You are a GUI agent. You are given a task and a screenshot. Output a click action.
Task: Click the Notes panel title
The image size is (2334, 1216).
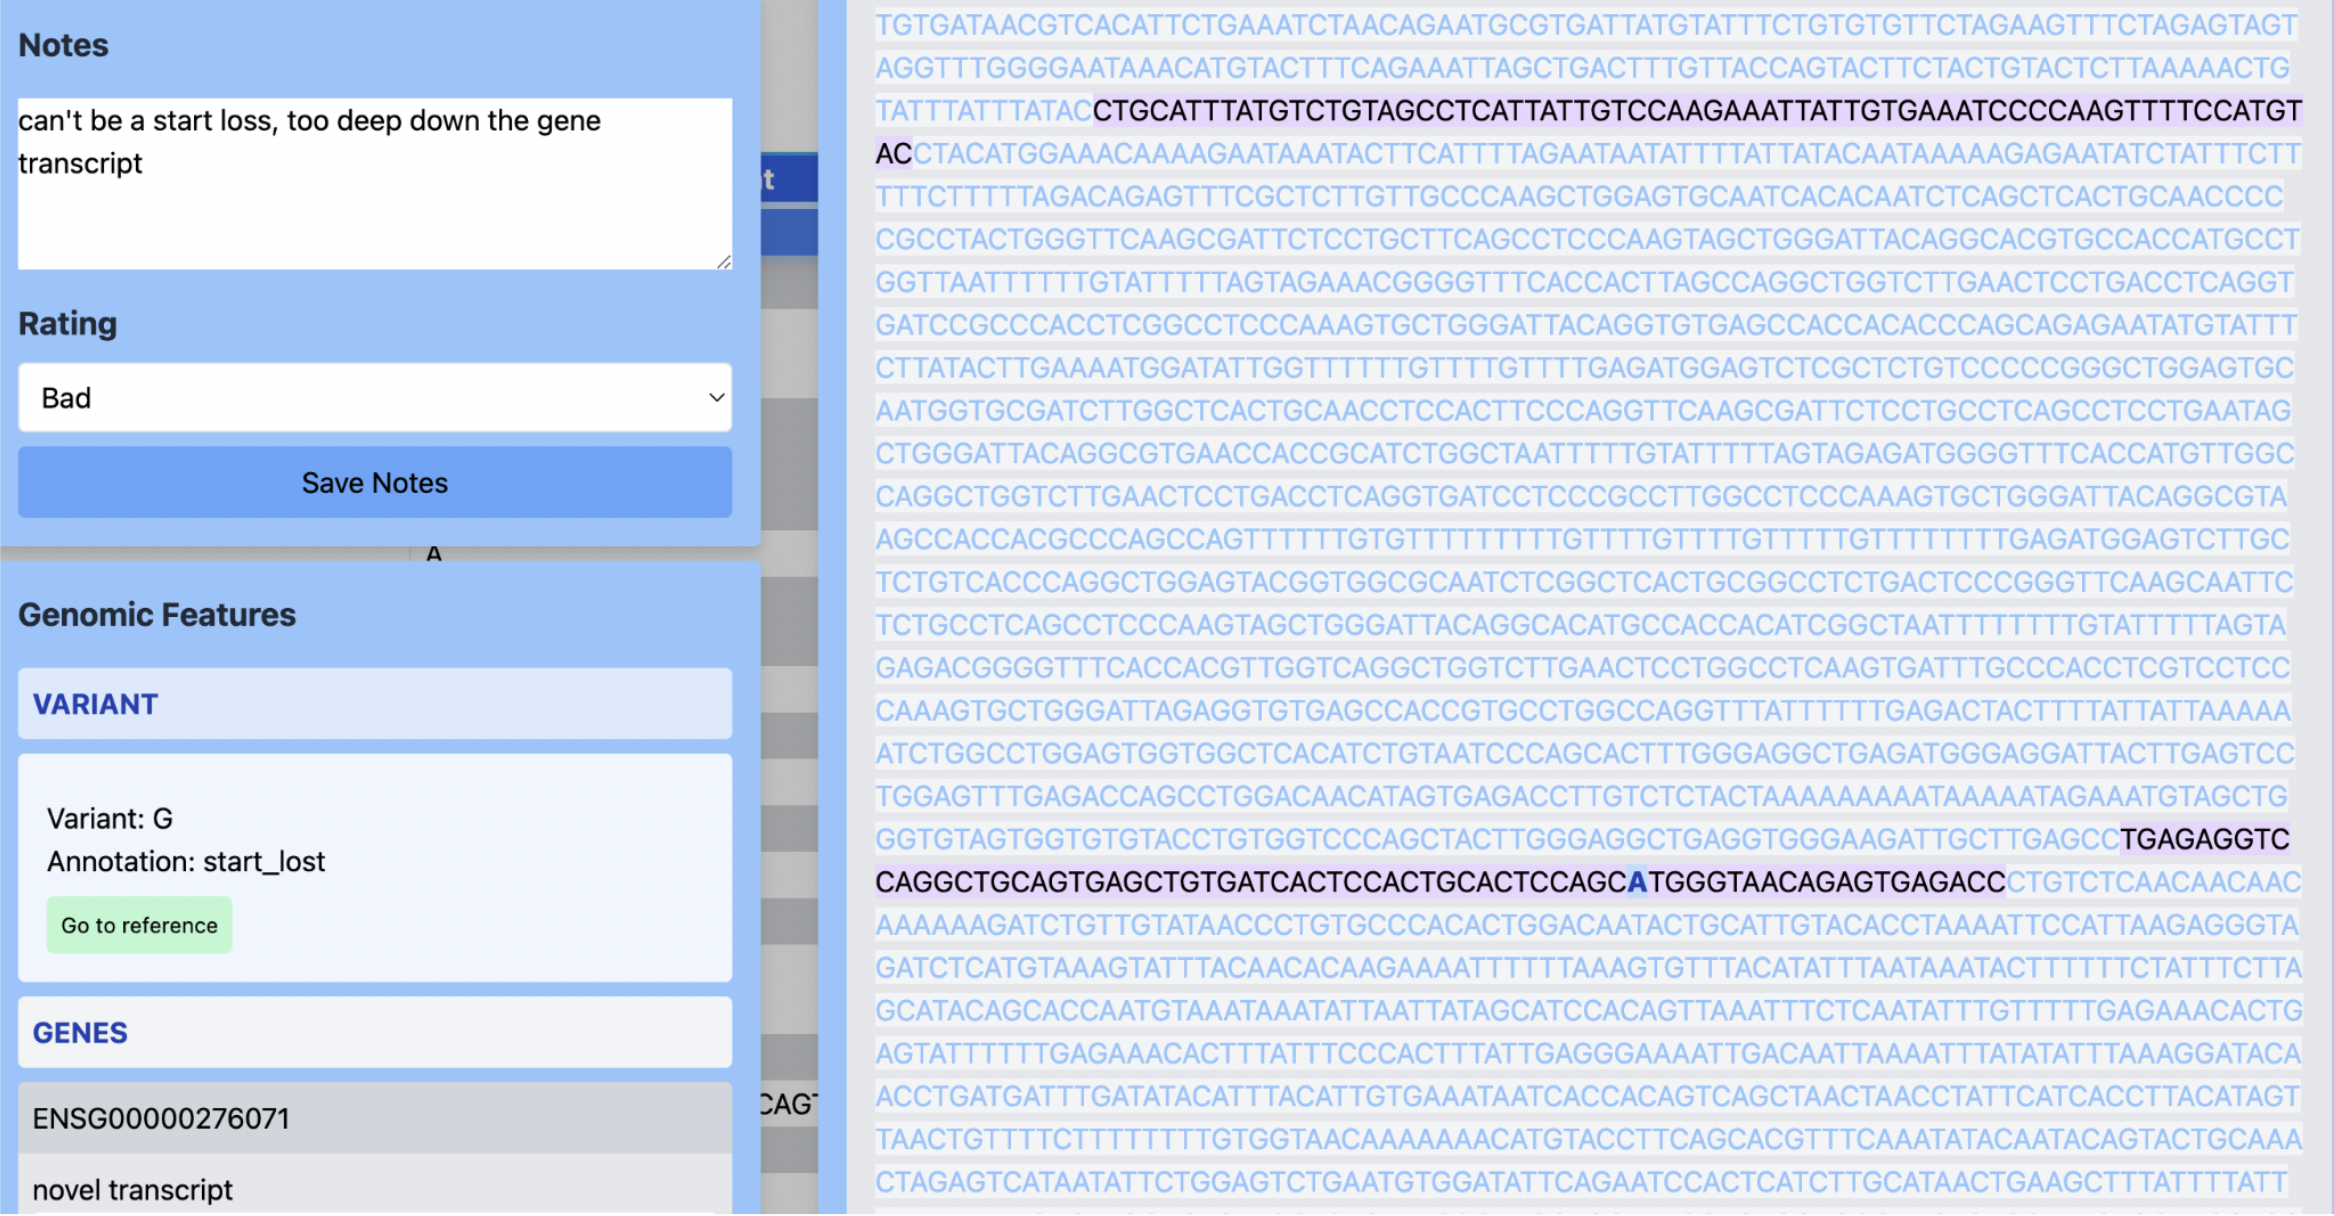tap(63, 44)
